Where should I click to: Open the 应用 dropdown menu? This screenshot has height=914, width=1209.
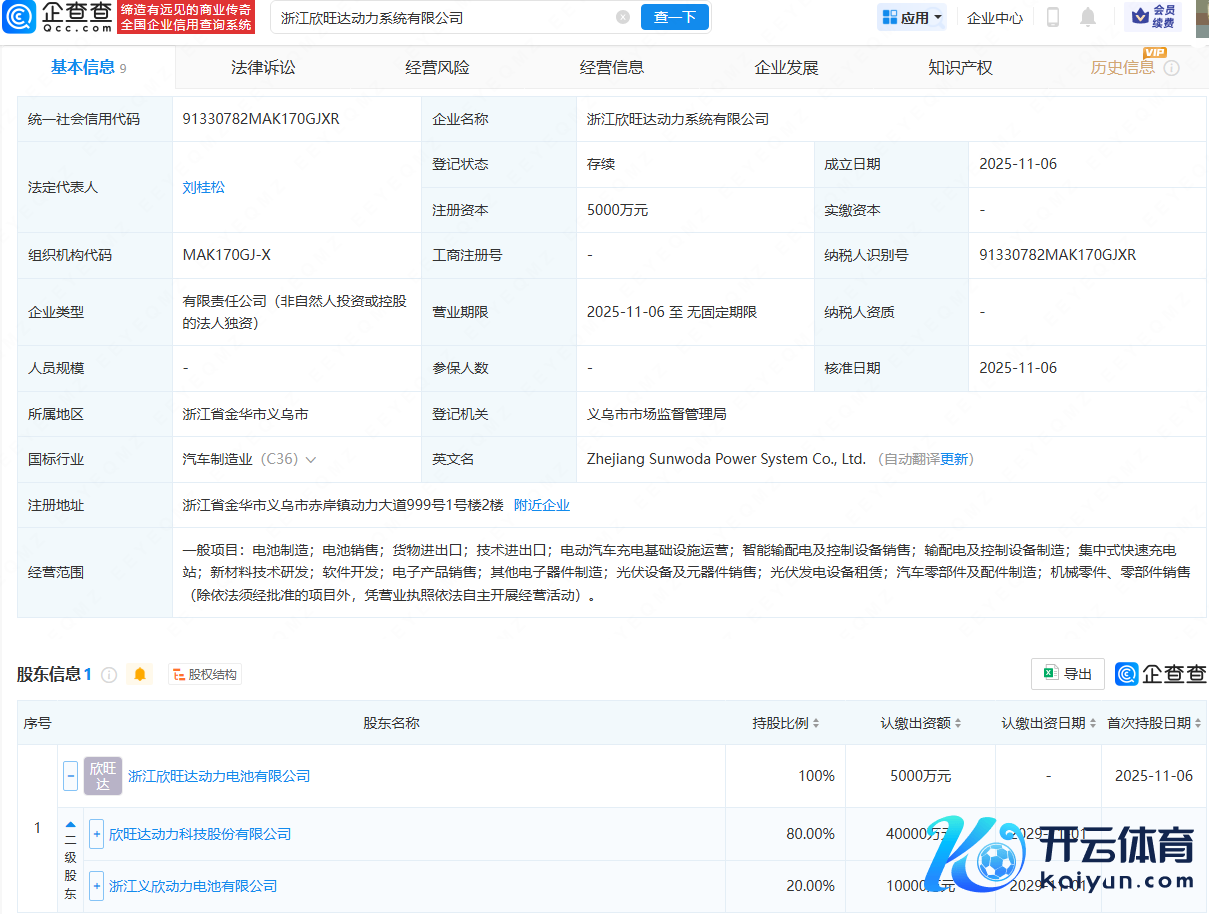coord(912,17)
